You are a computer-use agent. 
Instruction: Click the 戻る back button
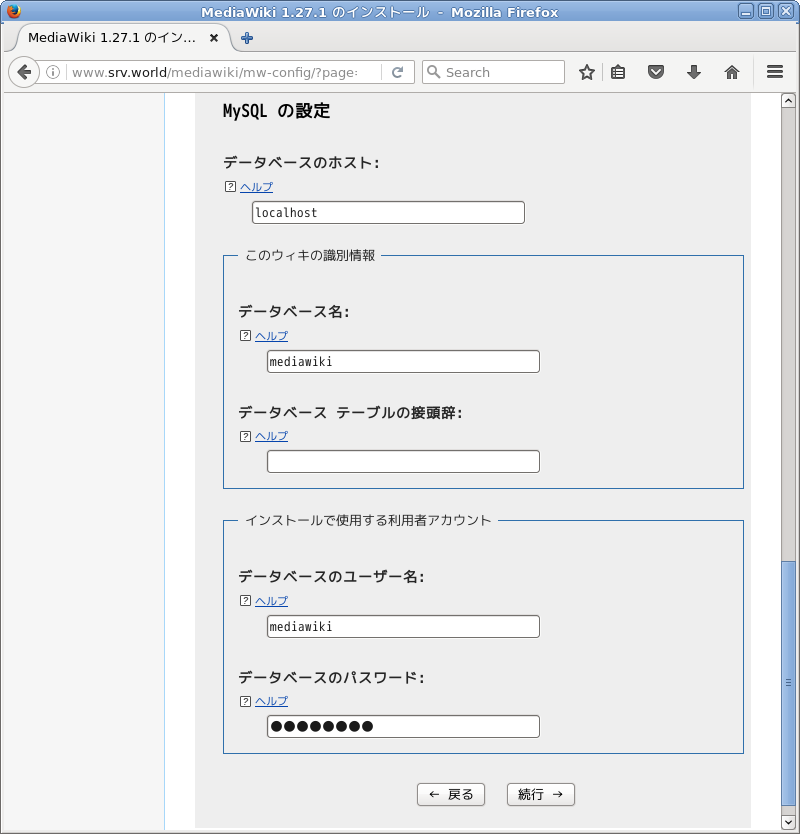451,794
